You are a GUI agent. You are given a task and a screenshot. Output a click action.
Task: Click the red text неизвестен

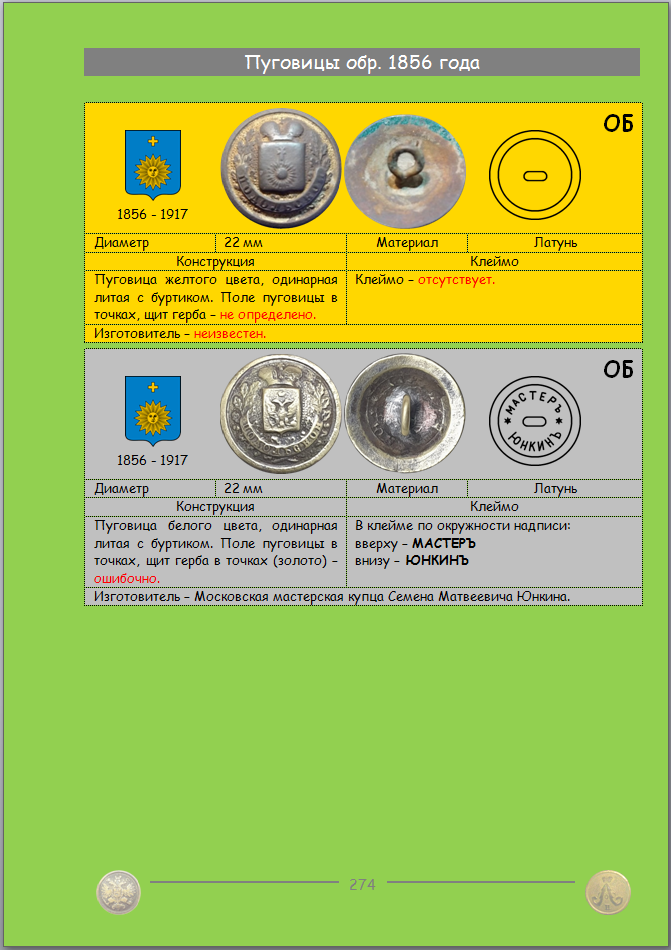tap(230, 334)
